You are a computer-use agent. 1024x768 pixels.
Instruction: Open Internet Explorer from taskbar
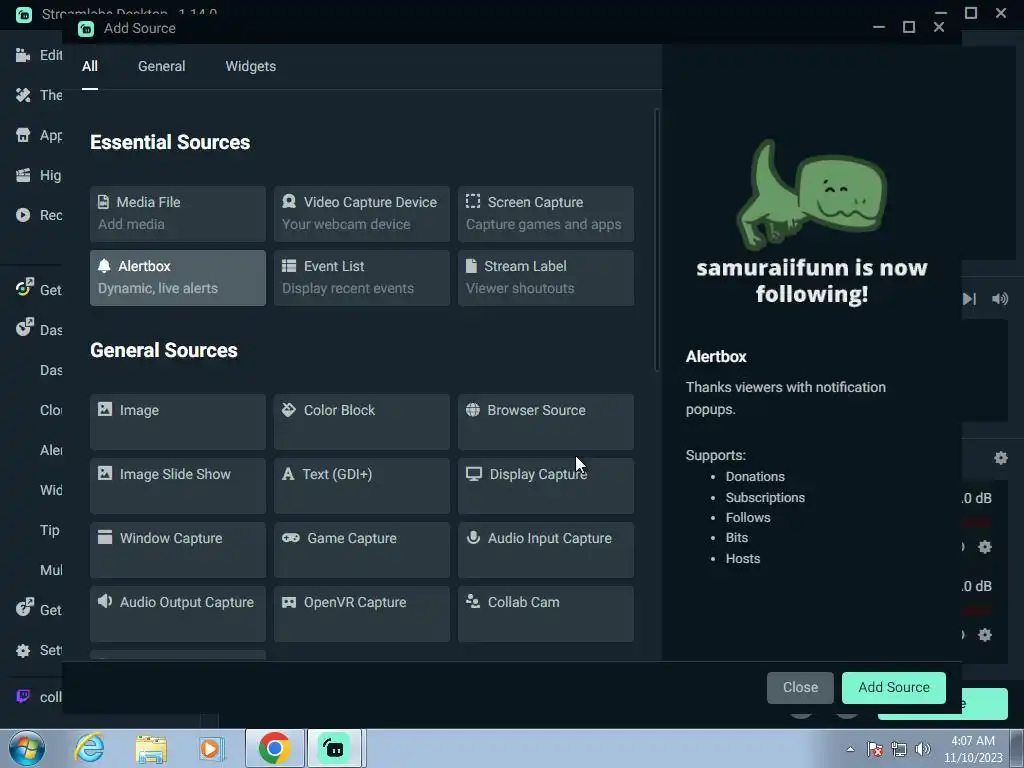pyautogui.click(x=89, y=748)
